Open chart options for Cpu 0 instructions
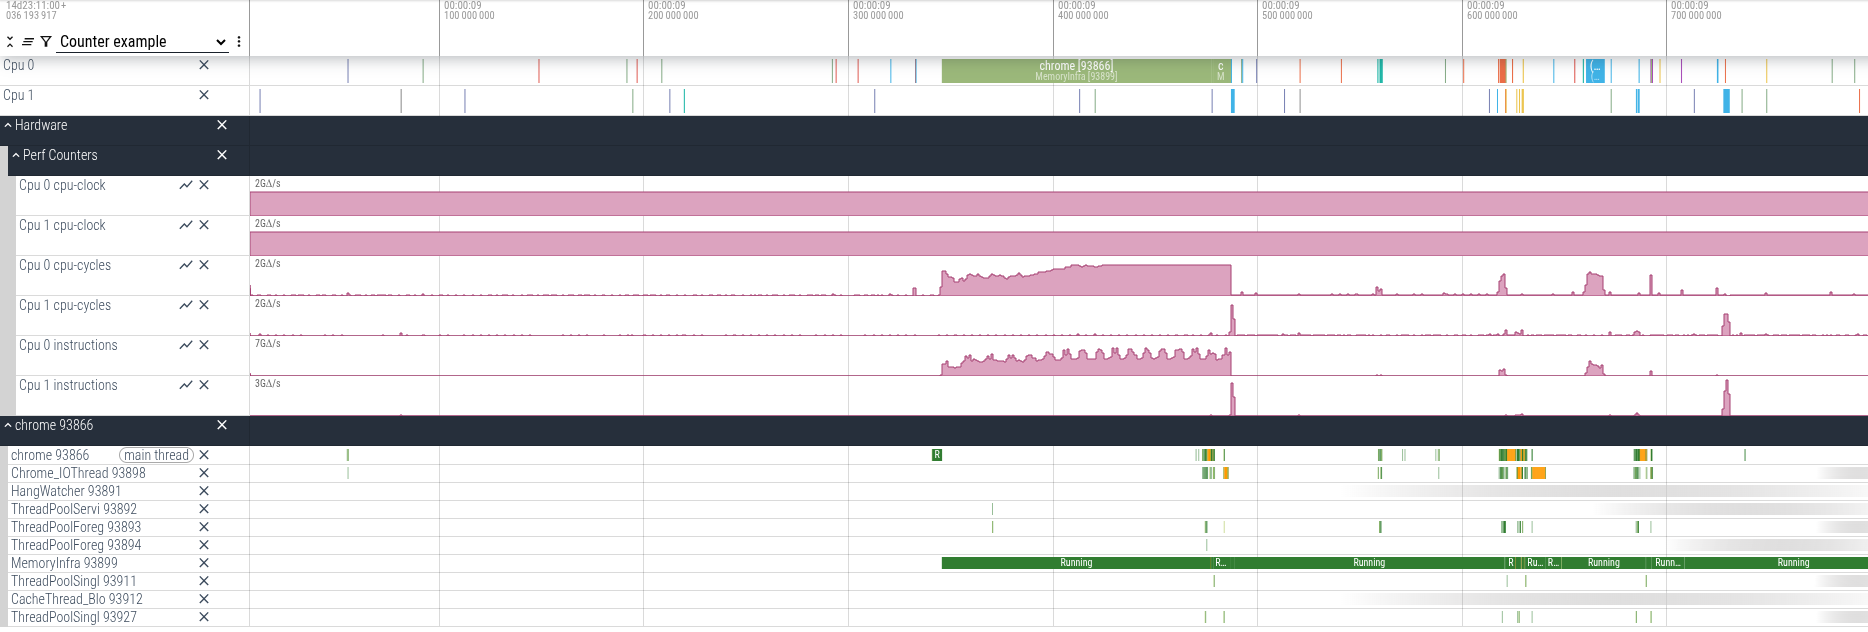 [x=186, y=345]
